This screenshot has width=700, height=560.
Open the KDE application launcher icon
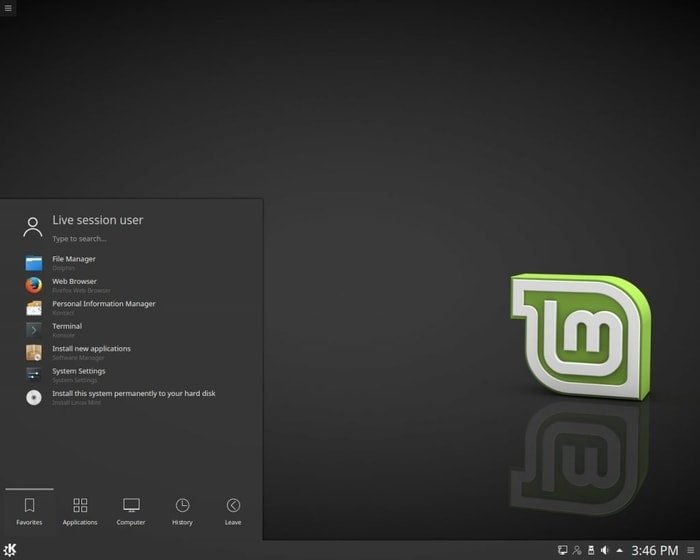pos(9,550)
